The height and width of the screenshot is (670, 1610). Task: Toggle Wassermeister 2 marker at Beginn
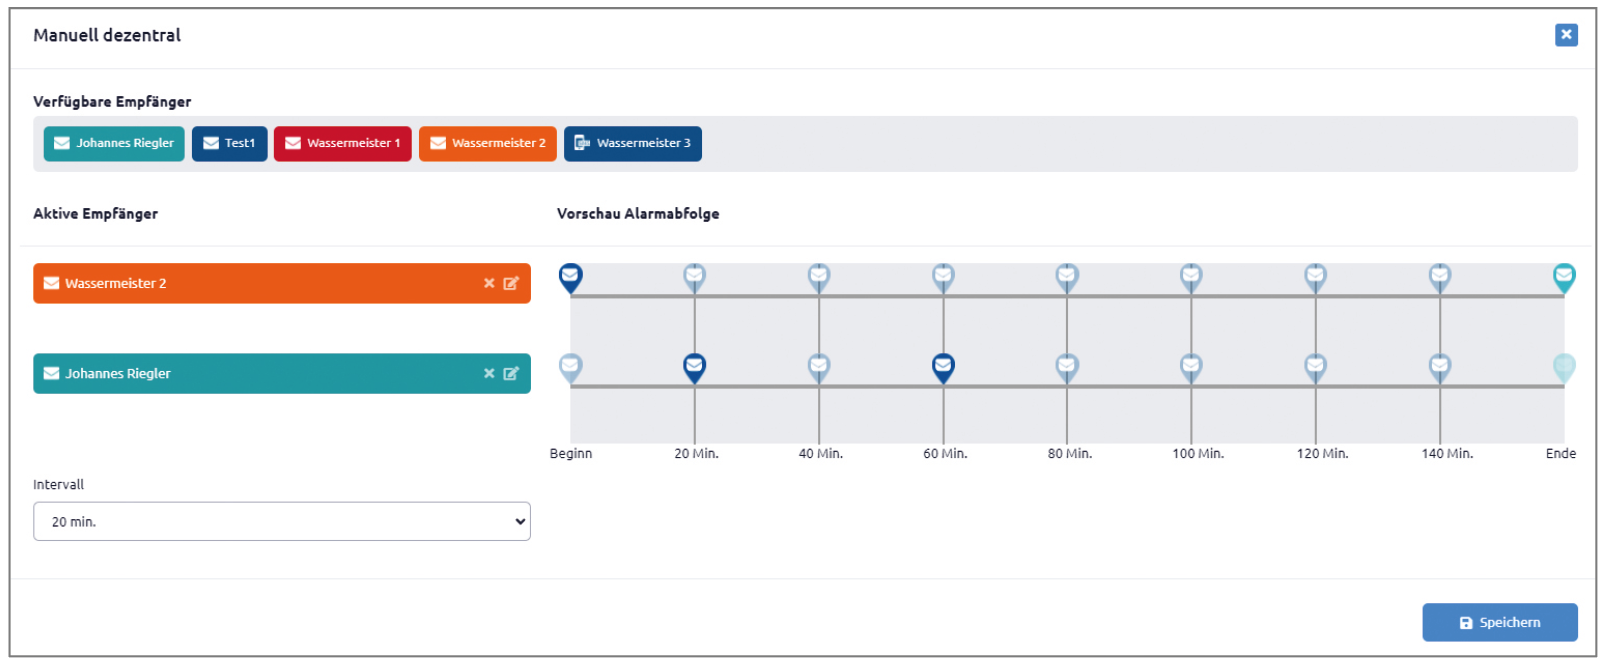[x=570, y=277]
